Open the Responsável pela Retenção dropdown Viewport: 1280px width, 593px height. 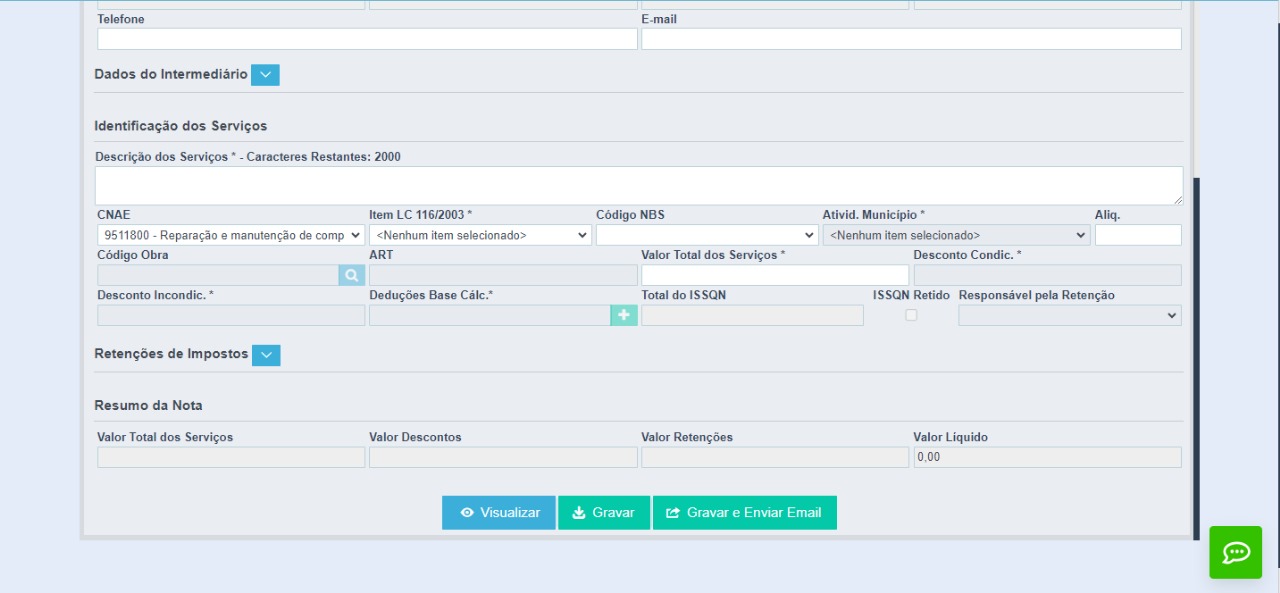tap(1069, 315)
